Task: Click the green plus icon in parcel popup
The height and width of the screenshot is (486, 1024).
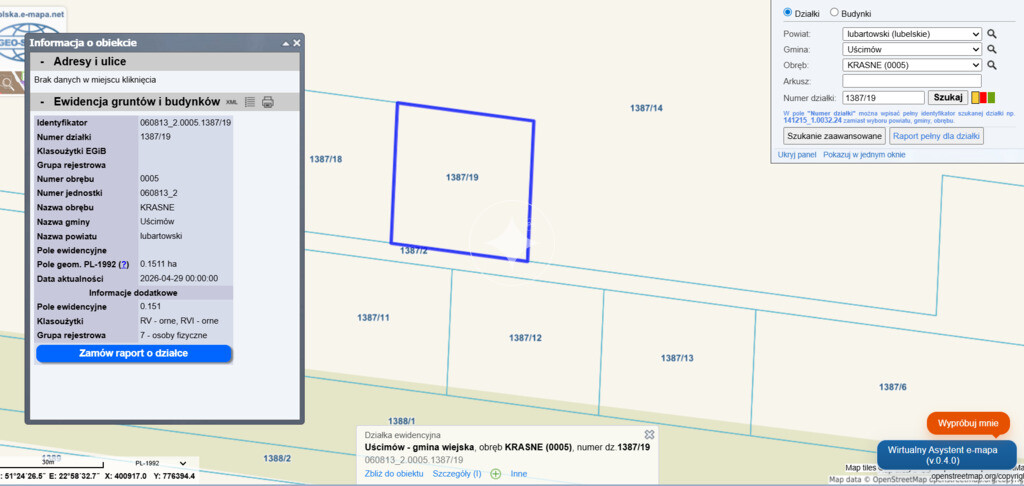Action: [x=495, y=473]
